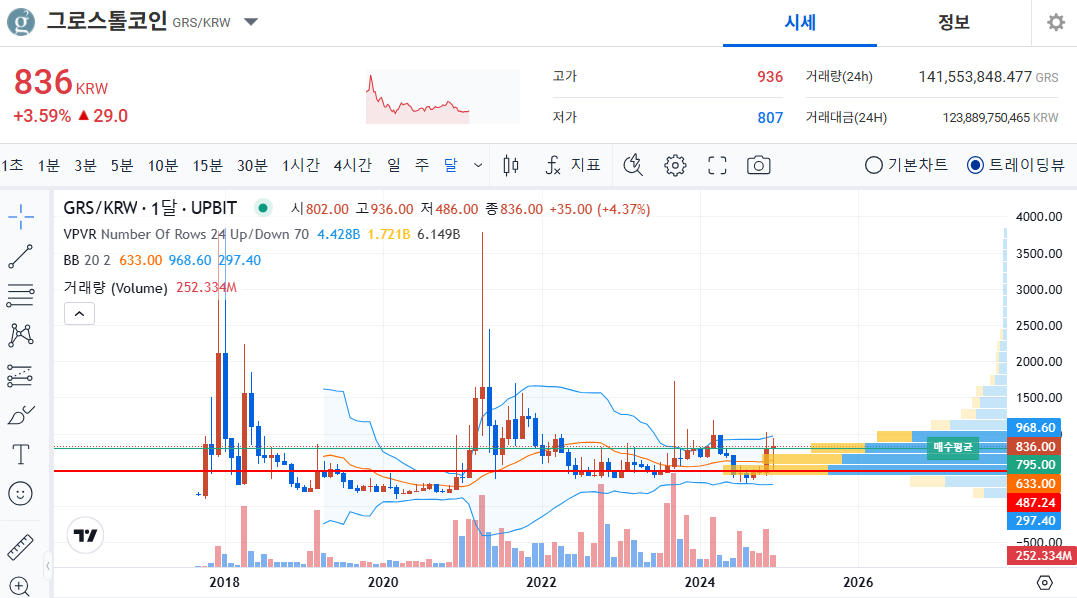1077x598 pixels.
Task: Select the brush drawing tool
Action: (21, 415)
